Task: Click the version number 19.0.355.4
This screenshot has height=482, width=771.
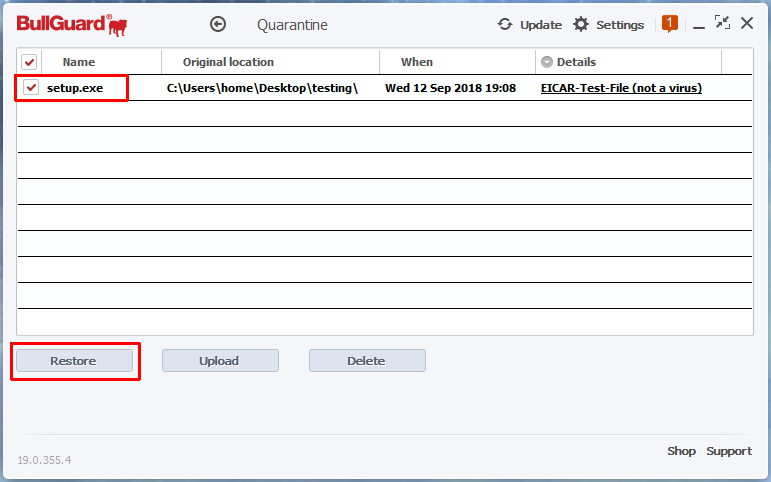Action: 44,460
